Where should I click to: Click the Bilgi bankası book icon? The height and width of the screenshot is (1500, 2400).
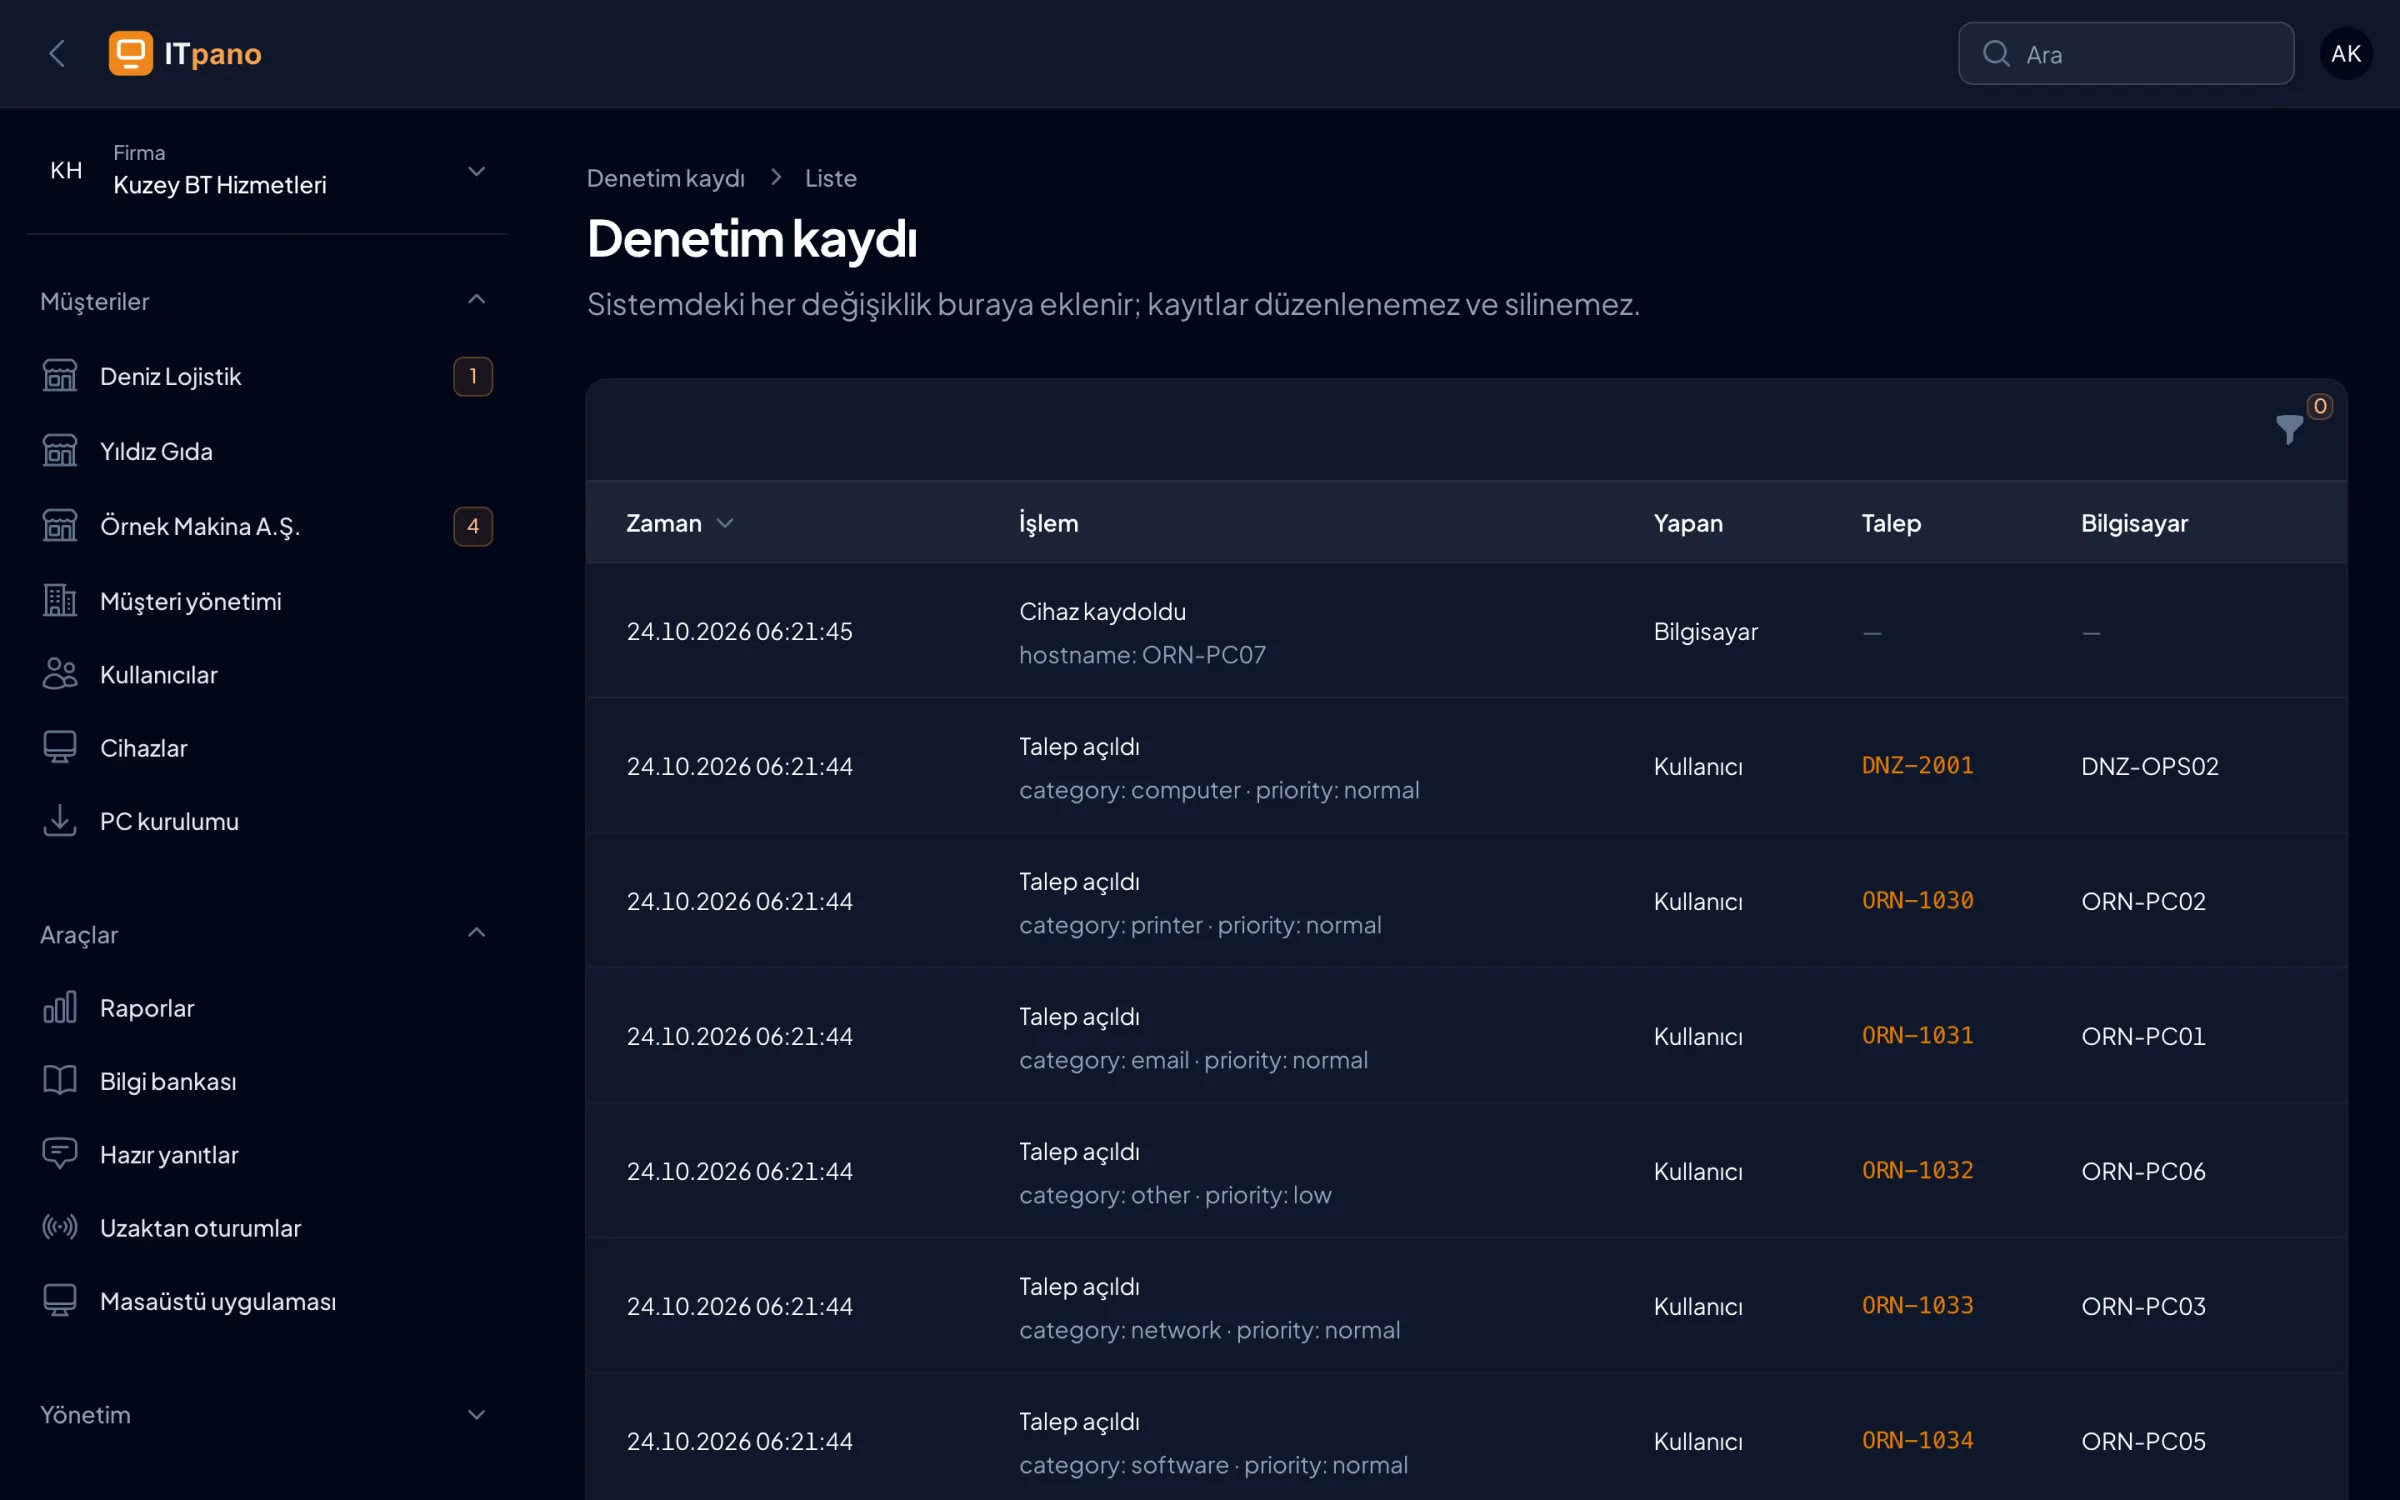59,1081
